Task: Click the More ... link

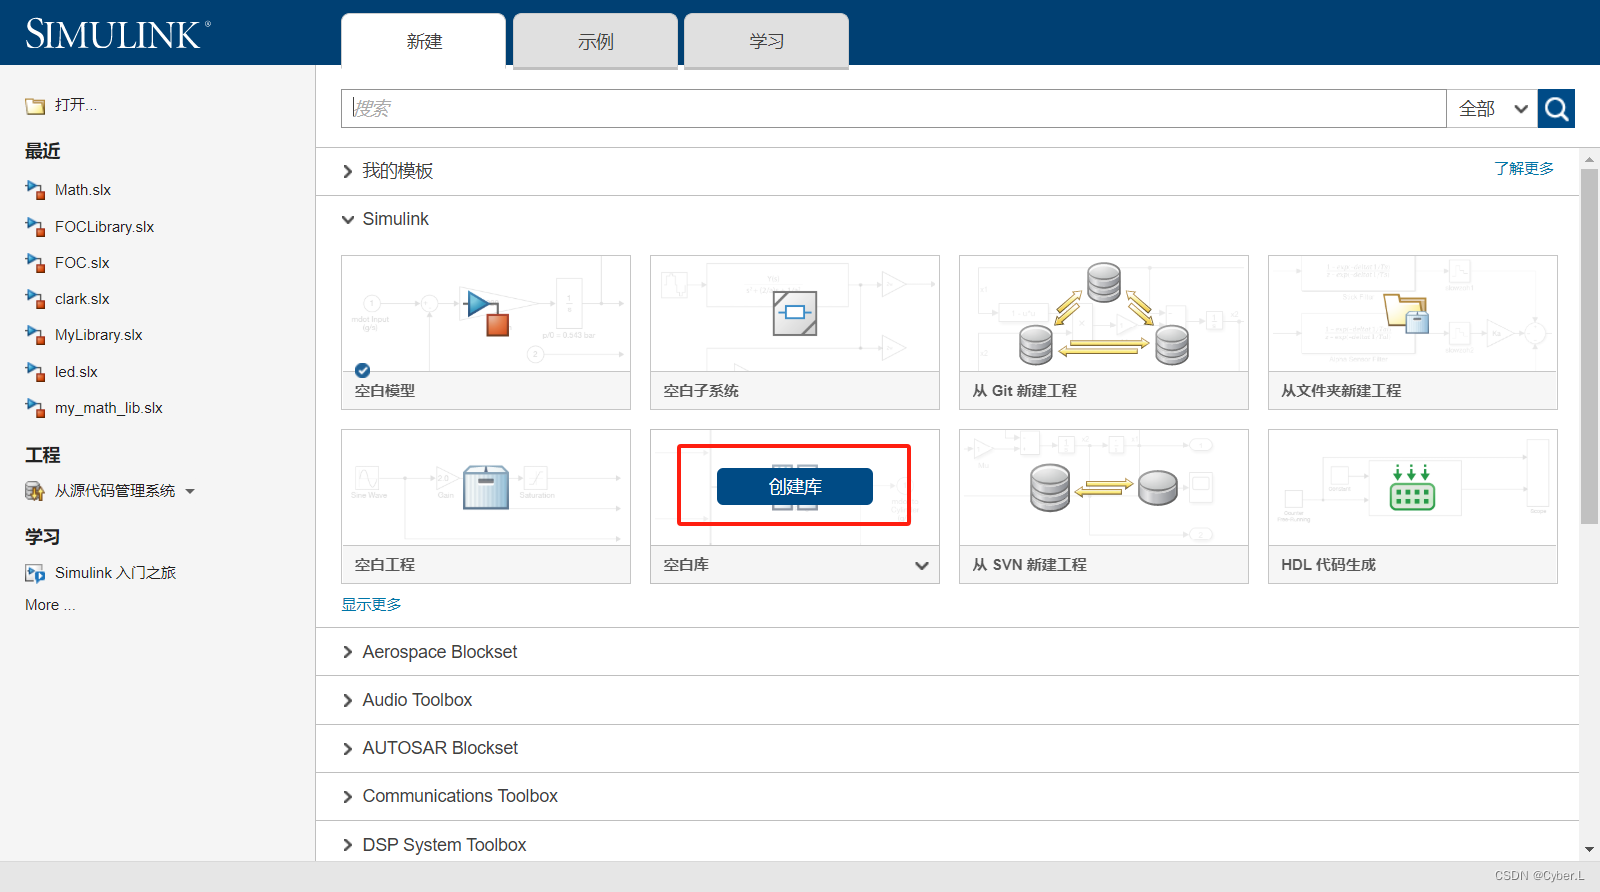Action: point(50,605)
